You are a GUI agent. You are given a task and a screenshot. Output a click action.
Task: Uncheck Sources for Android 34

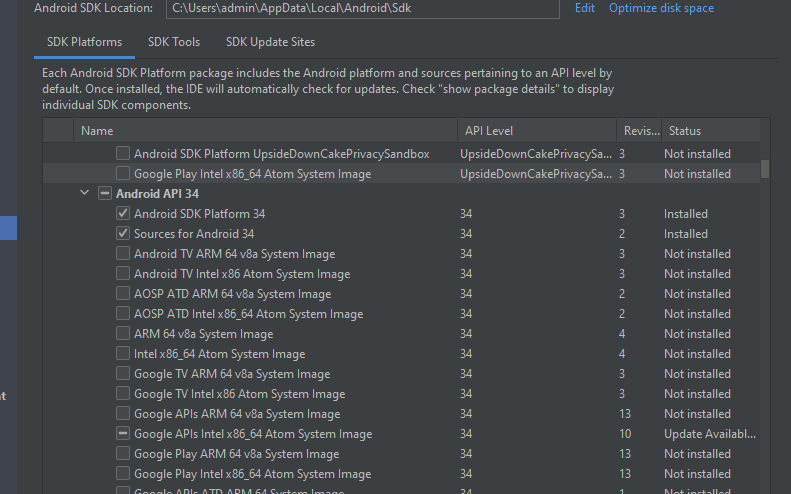123,234
